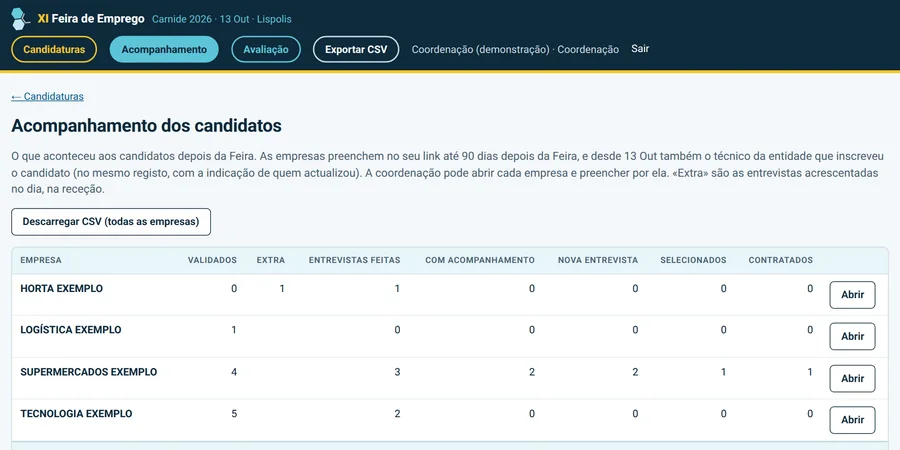Select the Acompanhamento tab

point(164,49)
